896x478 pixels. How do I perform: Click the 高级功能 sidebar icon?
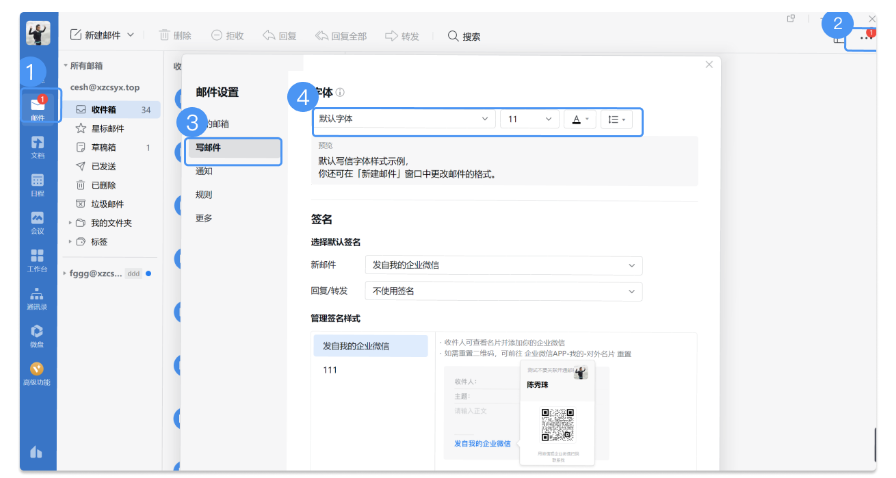(37, 373)
